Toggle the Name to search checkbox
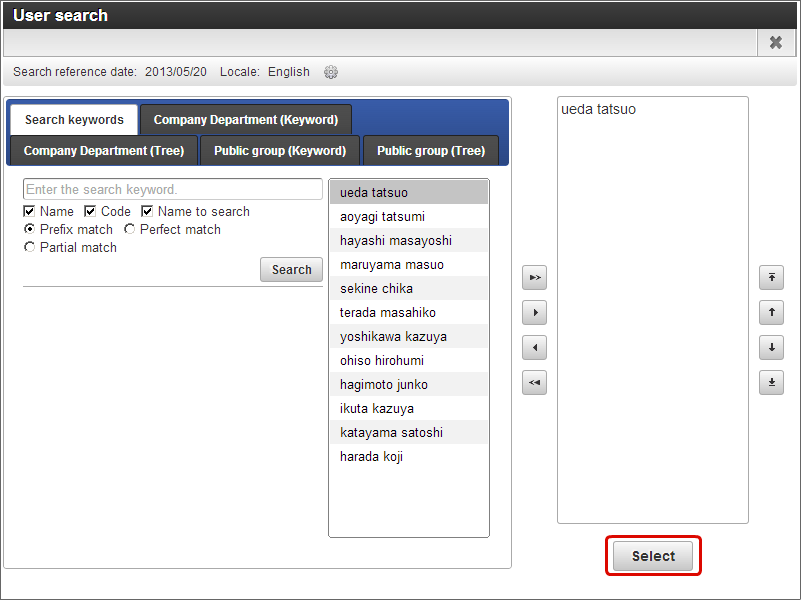The width and height of the screenshot is (801, 600). [x=147, y=211]
